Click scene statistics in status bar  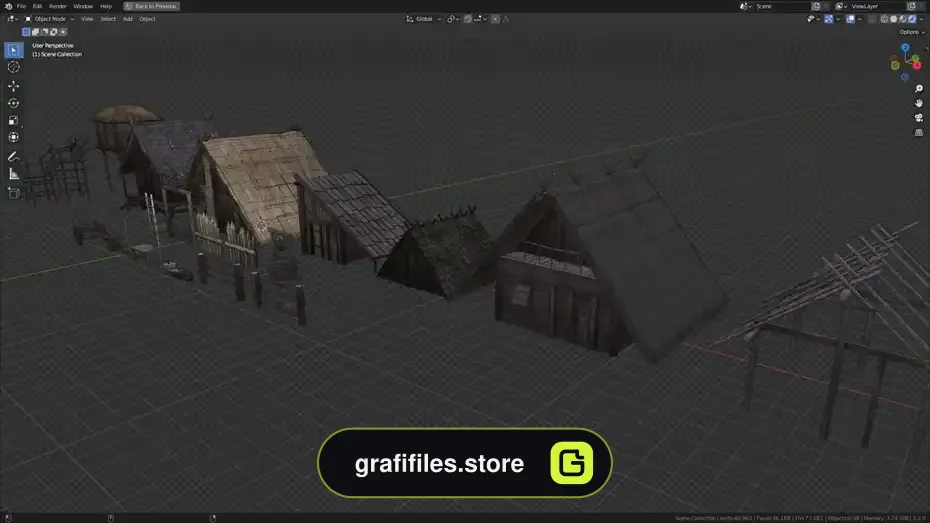coord(800,518)
